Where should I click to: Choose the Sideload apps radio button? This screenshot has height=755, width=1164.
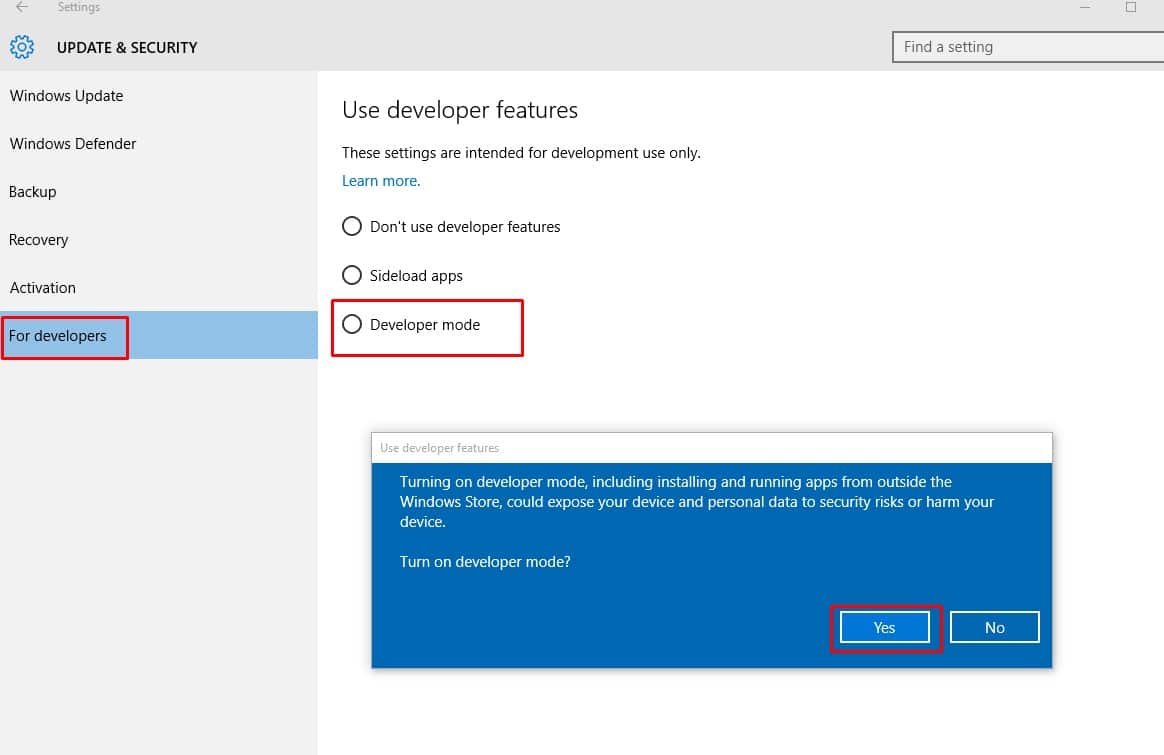352,275
